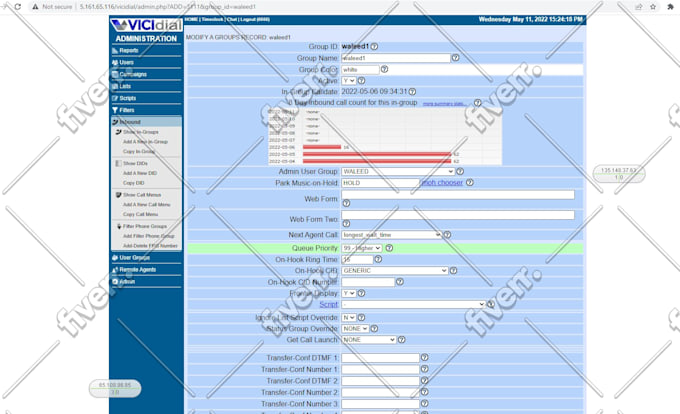Viewport: 680px width, 414px height.
Task: Click help icon for Transfer-Conf Number 1
Action: [x=425, y=369]
